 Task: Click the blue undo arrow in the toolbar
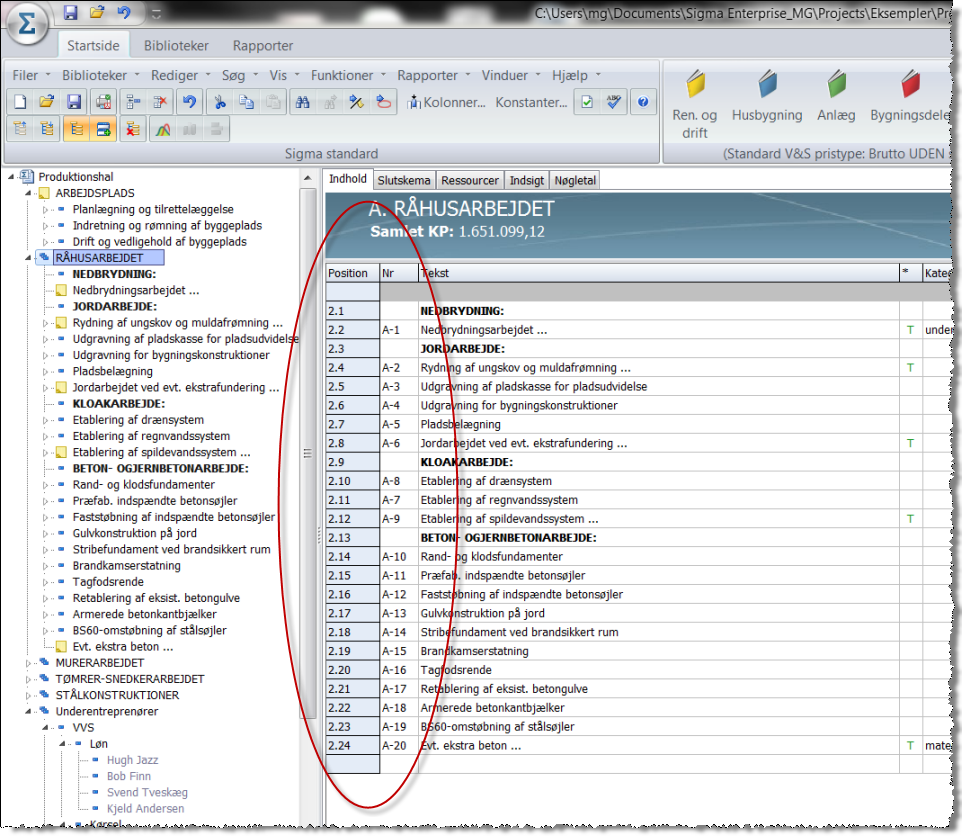pyautogui.click(x=190, y=102)
